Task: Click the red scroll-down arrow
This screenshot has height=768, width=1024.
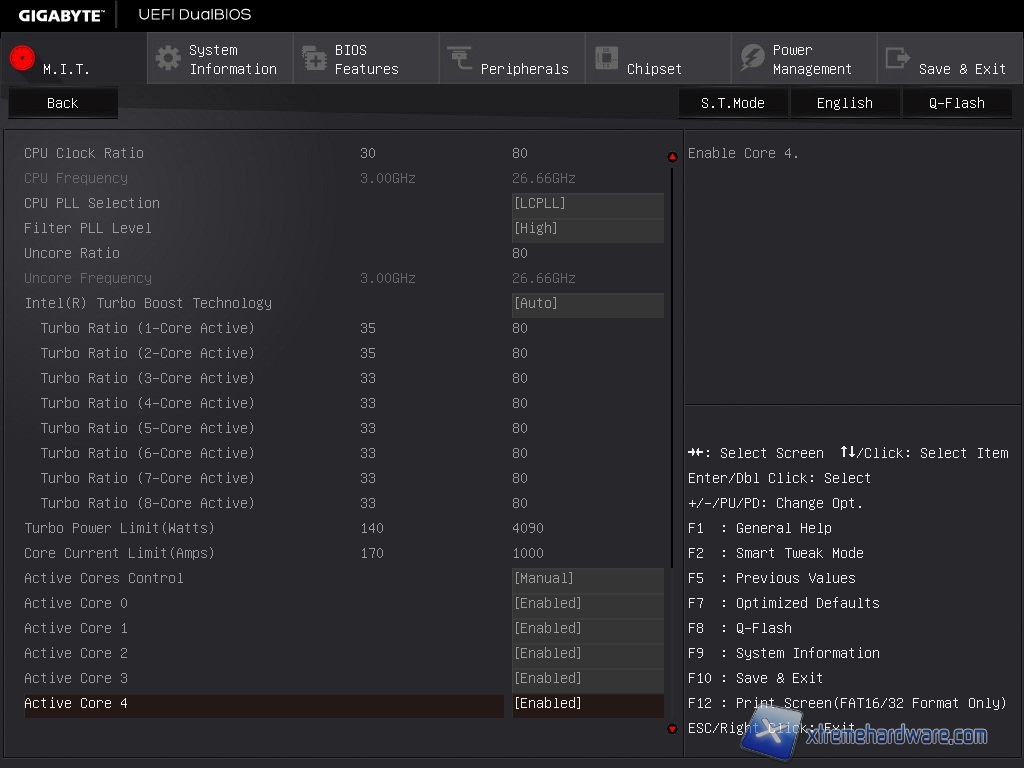Action: click(x=672, y=729)
